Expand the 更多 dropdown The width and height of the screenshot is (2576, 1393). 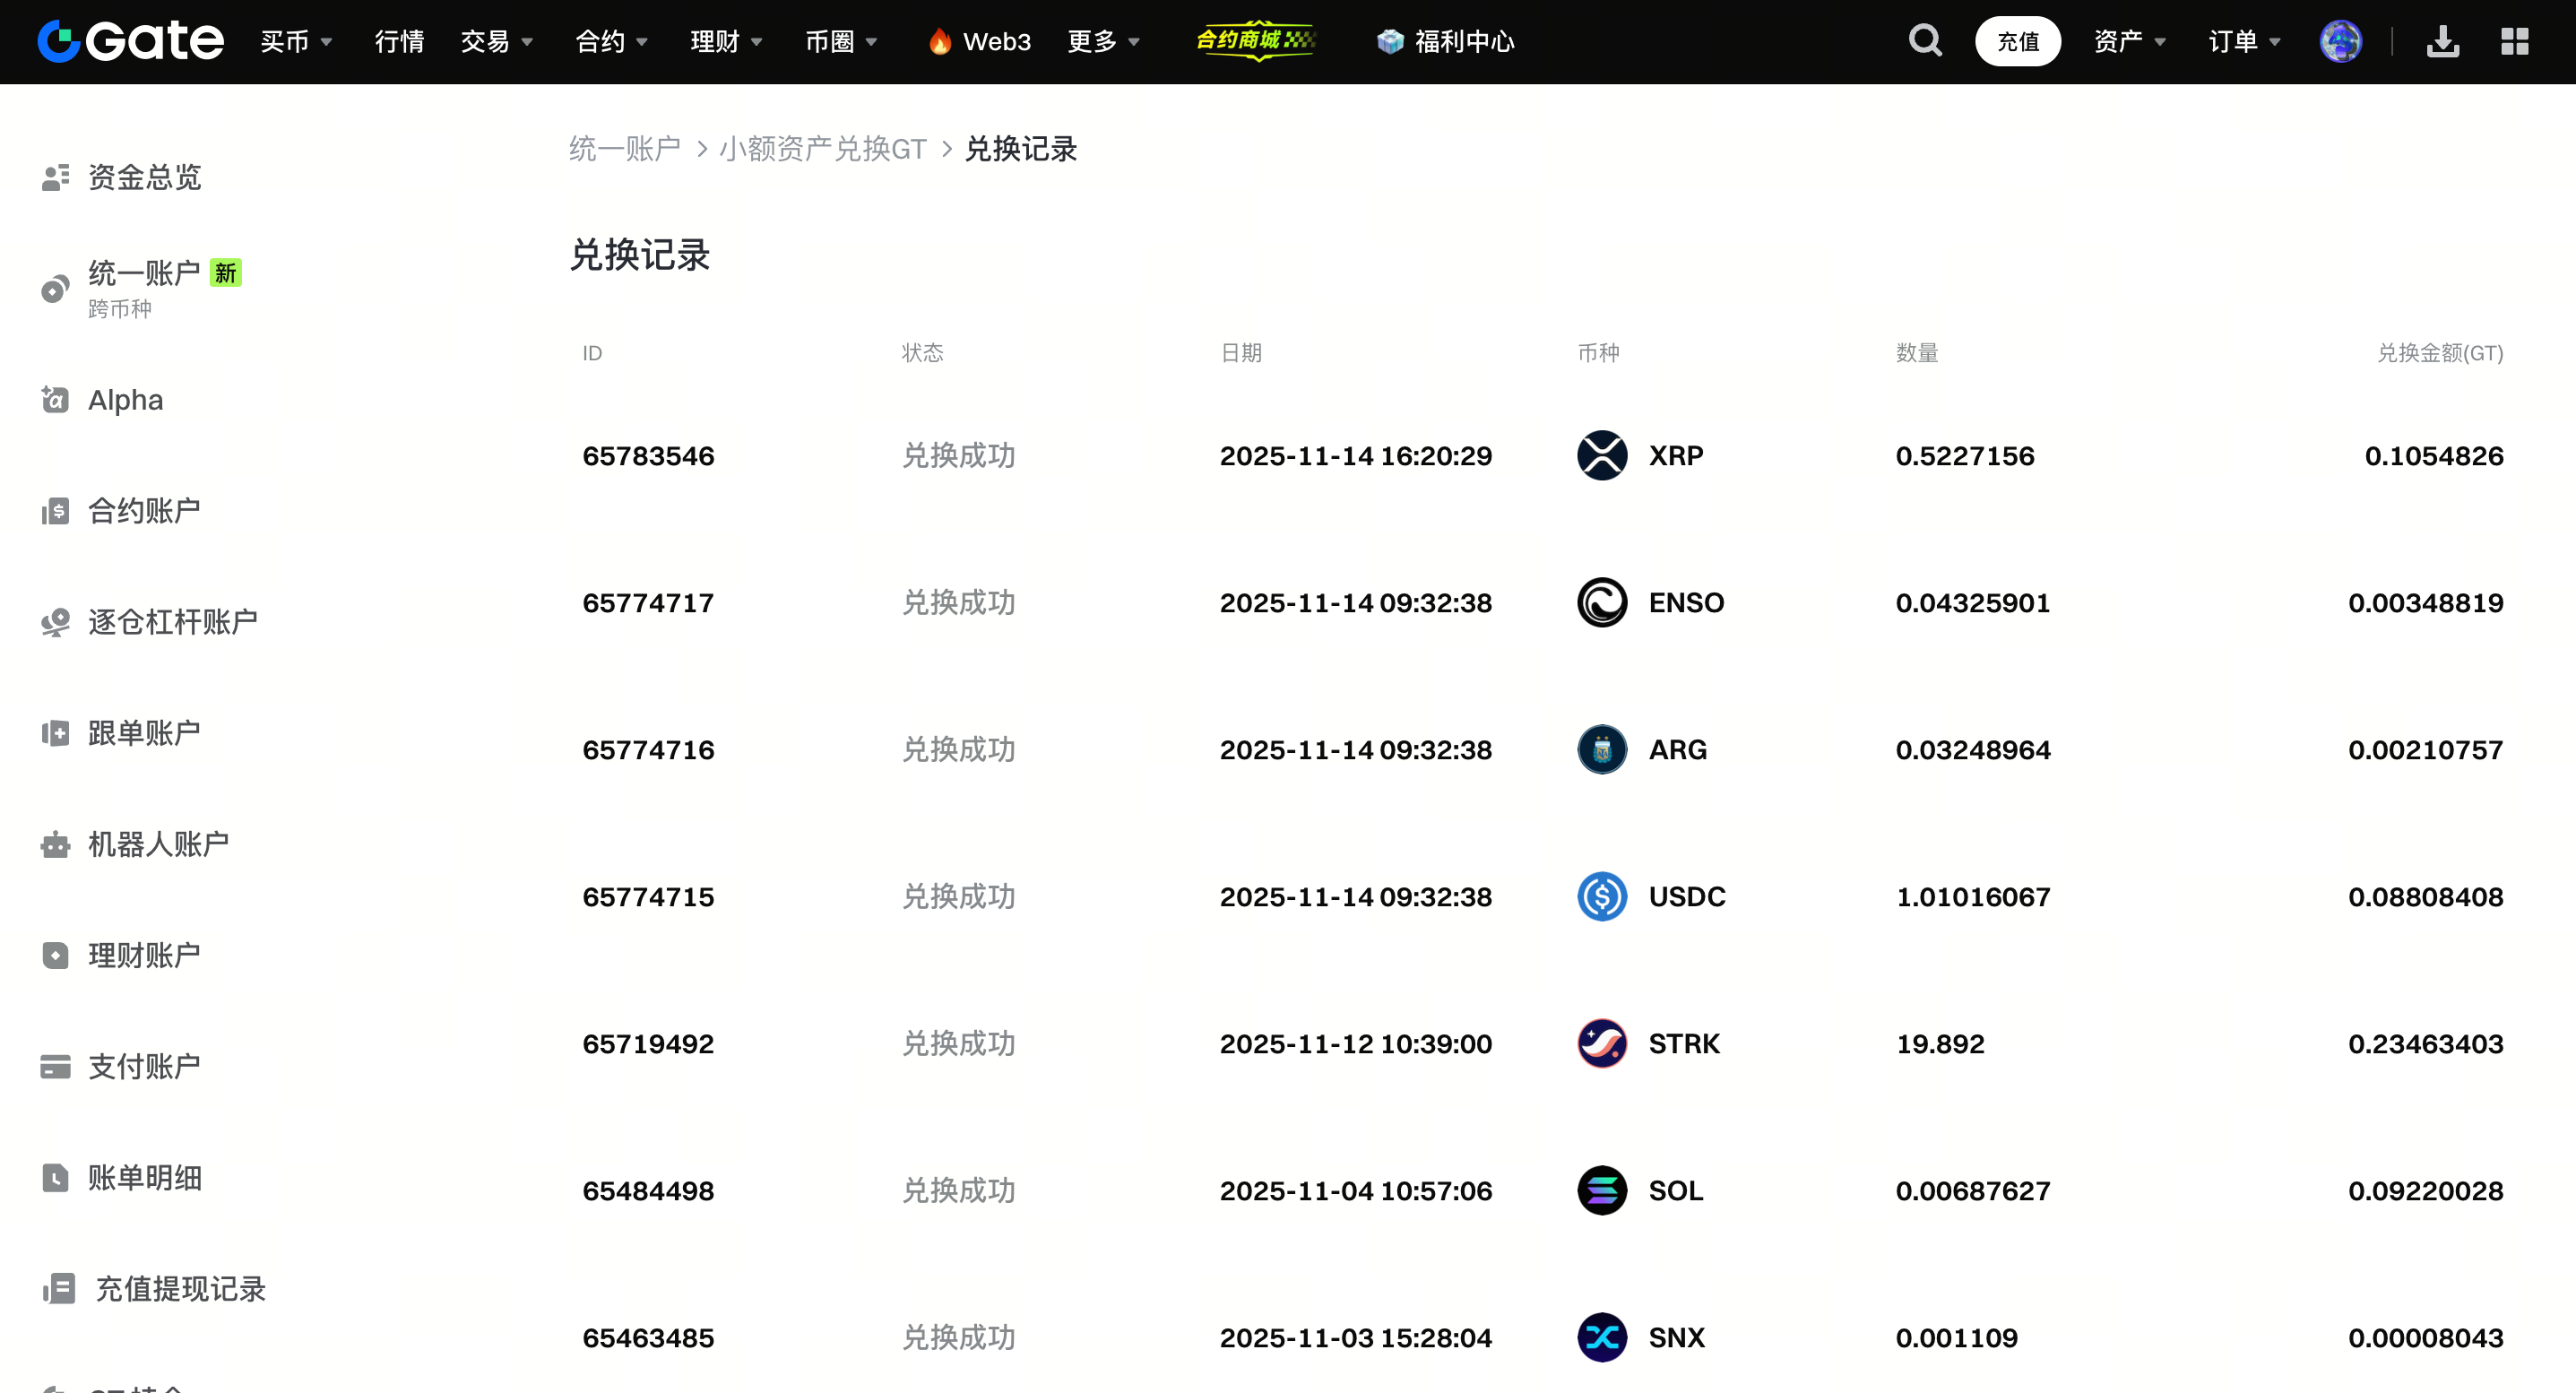point(1103,41)
